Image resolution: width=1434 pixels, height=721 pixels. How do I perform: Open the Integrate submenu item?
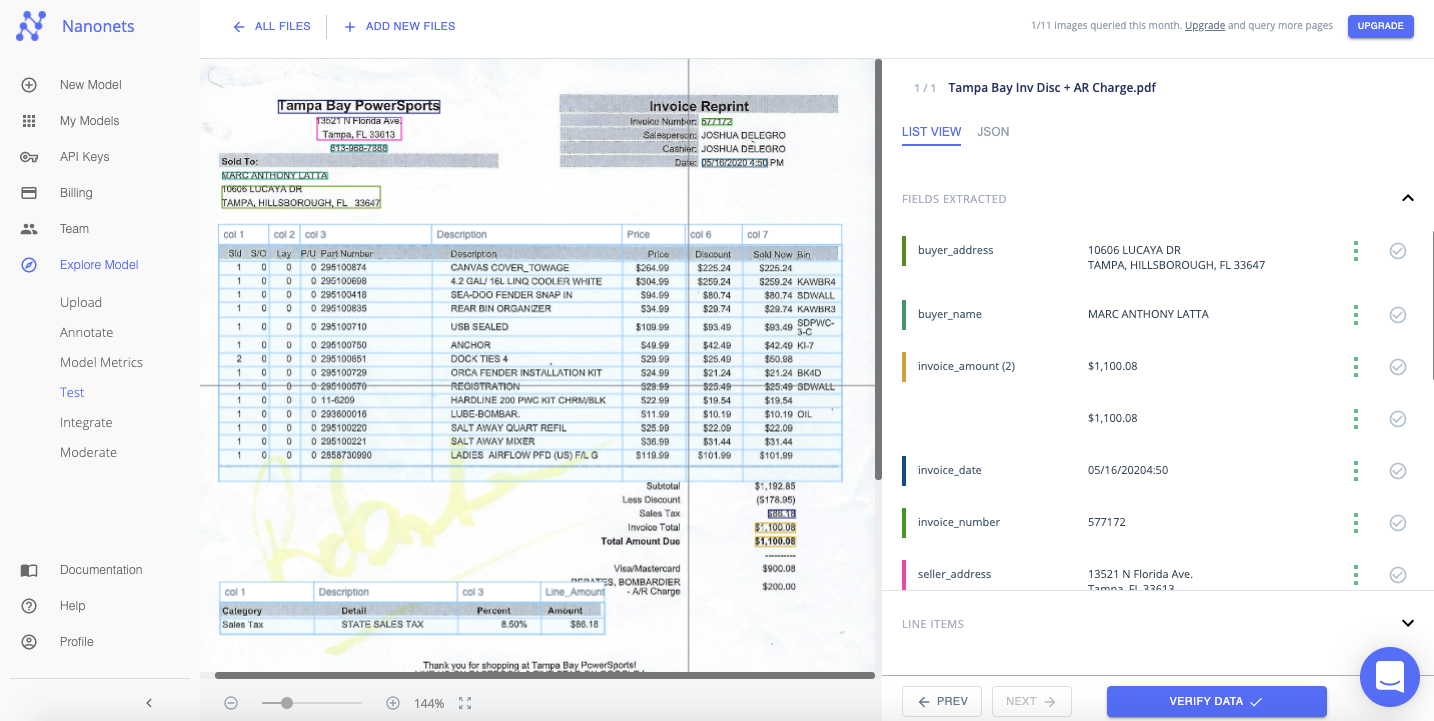pos(86,423)
